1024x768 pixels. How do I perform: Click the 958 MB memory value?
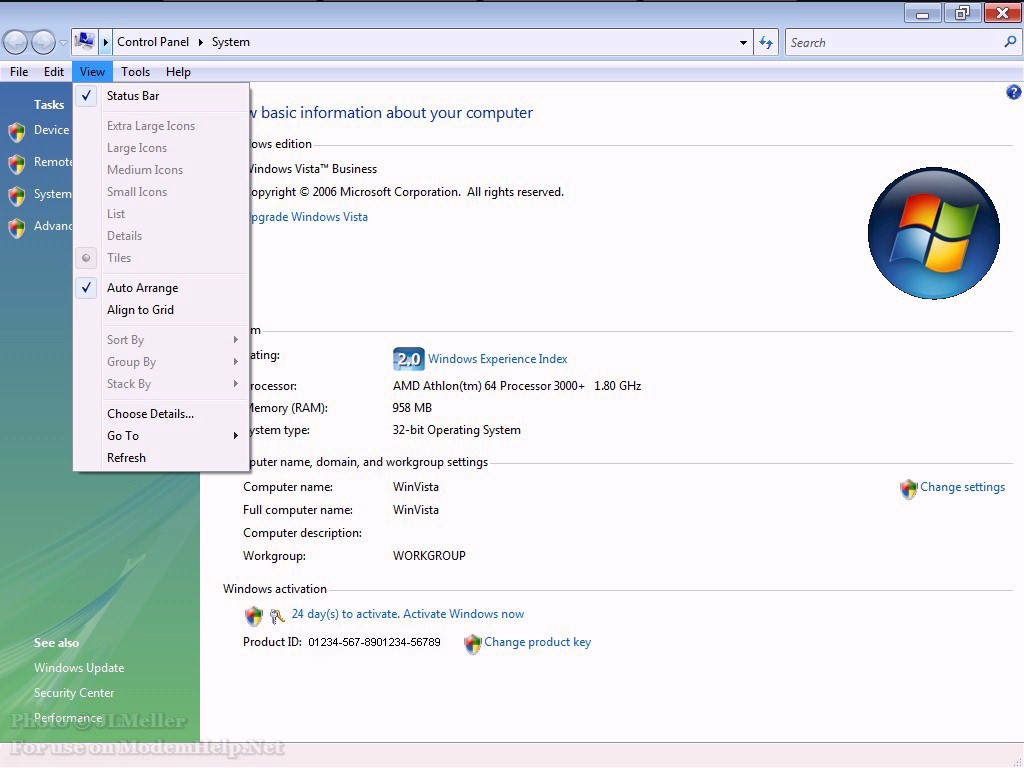[x=412, y=408]
